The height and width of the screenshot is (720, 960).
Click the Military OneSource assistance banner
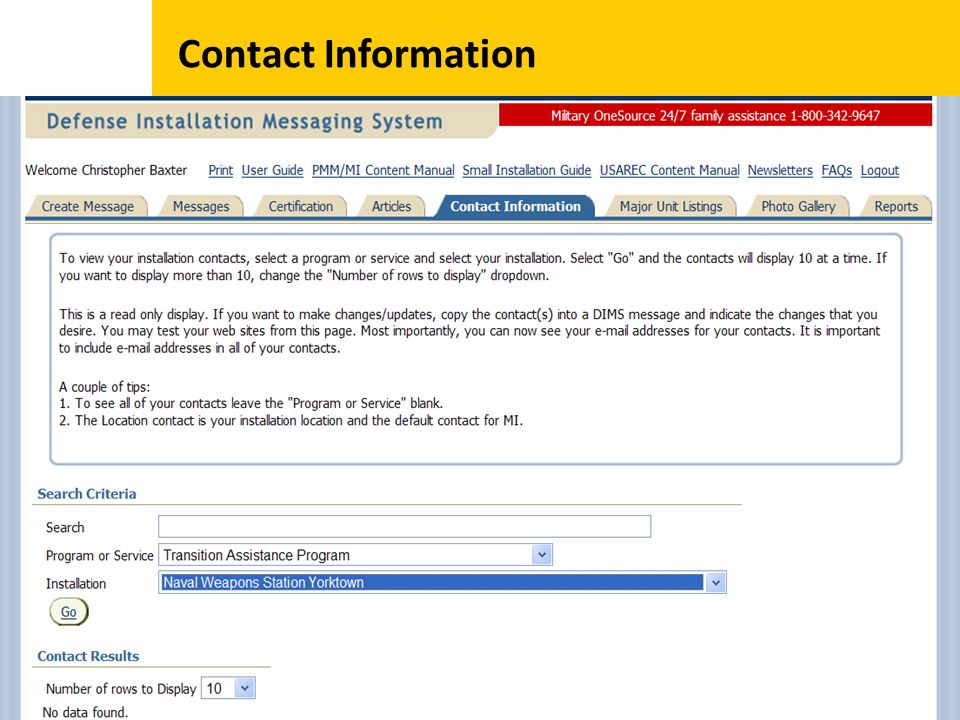[x=715, y=115]
